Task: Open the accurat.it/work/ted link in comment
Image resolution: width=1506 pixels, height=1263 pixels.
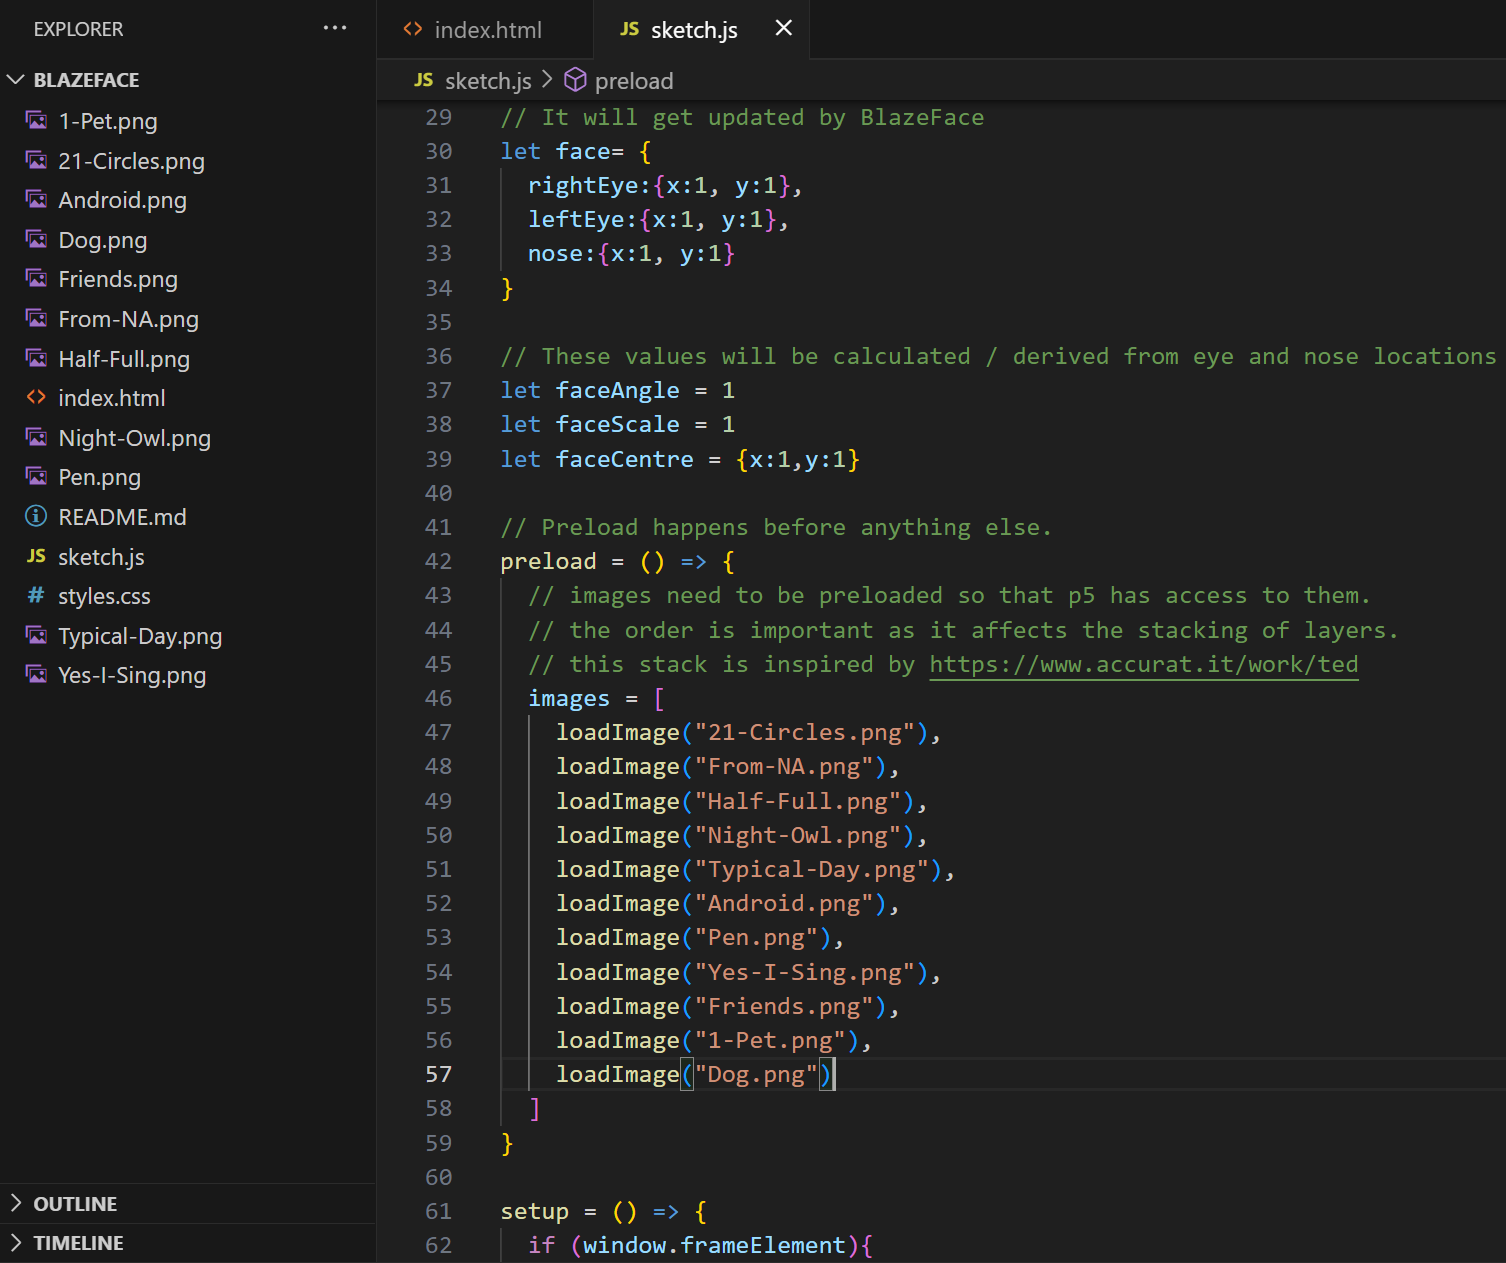Action: pyautogui.click(x=1143, y=665)
